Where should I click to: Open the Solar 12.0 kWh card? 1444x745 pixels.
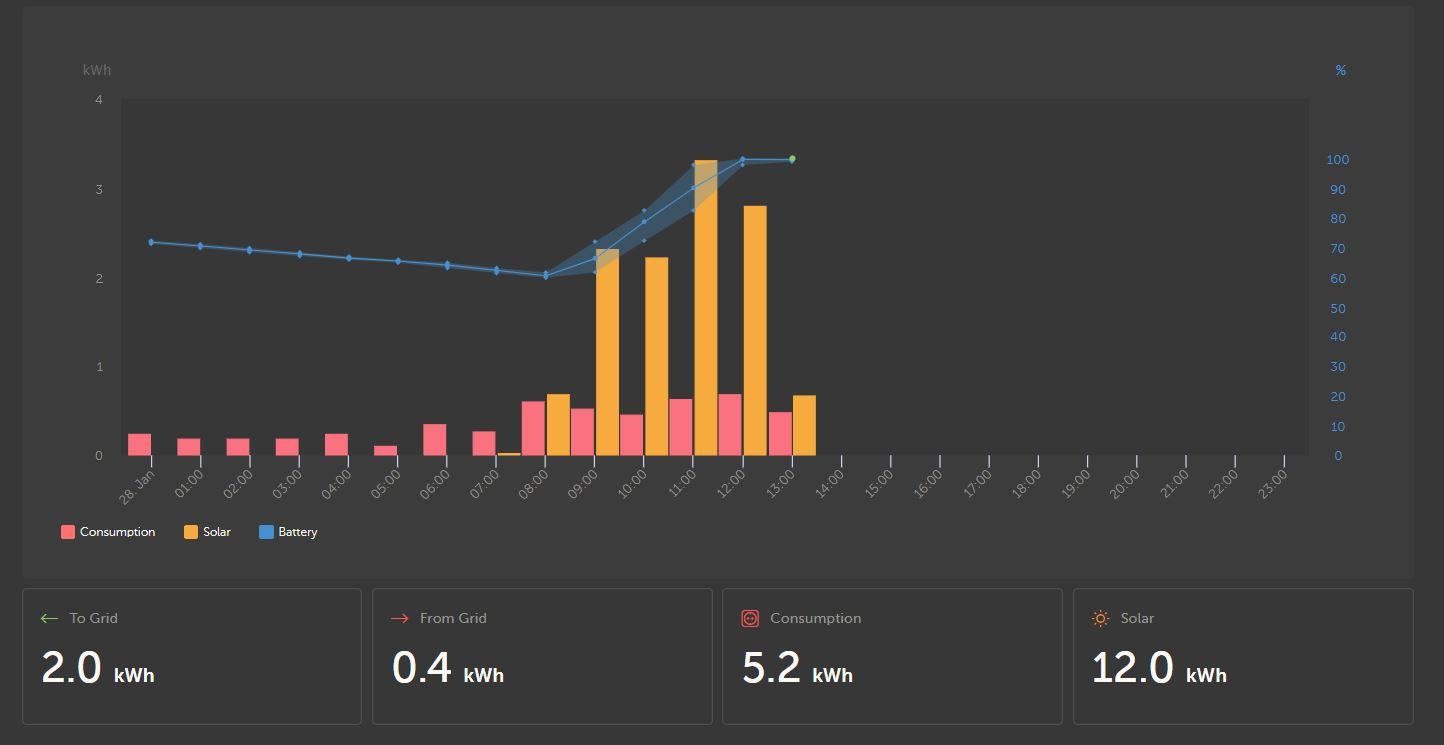click(x=1243, y=656)
